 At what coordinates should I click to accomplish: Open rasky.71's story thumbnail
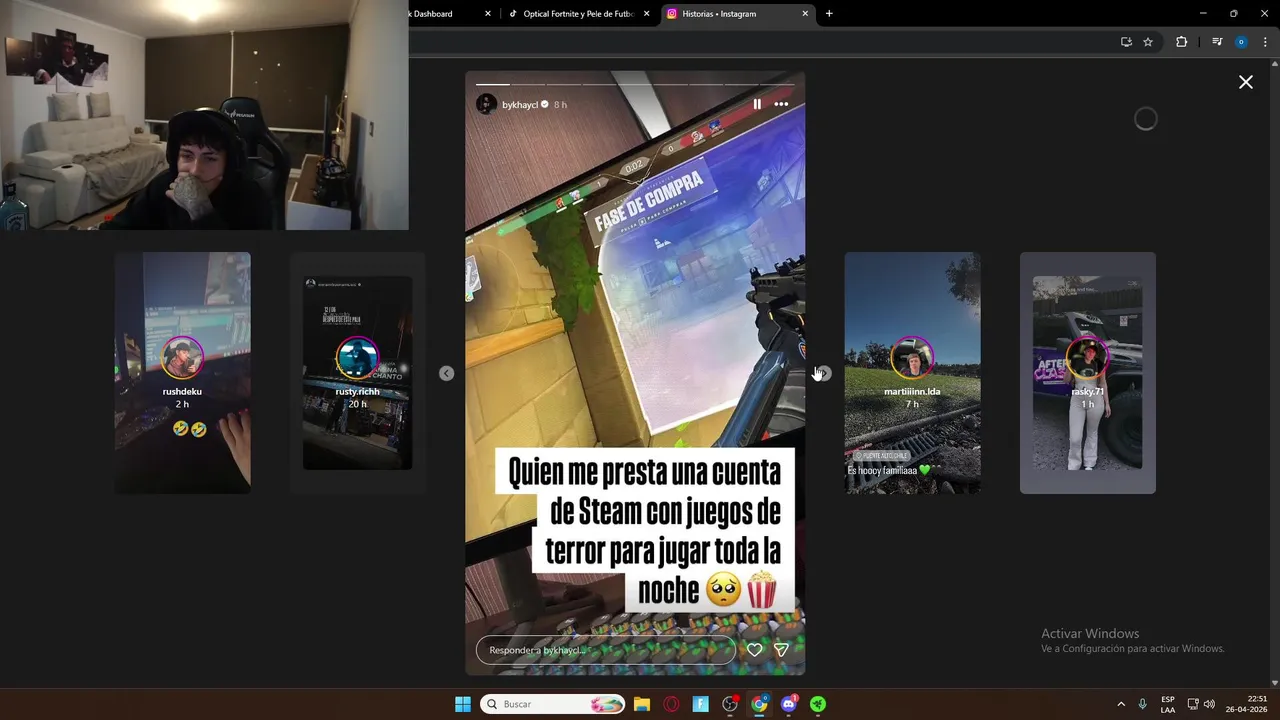coord(1088,373)
